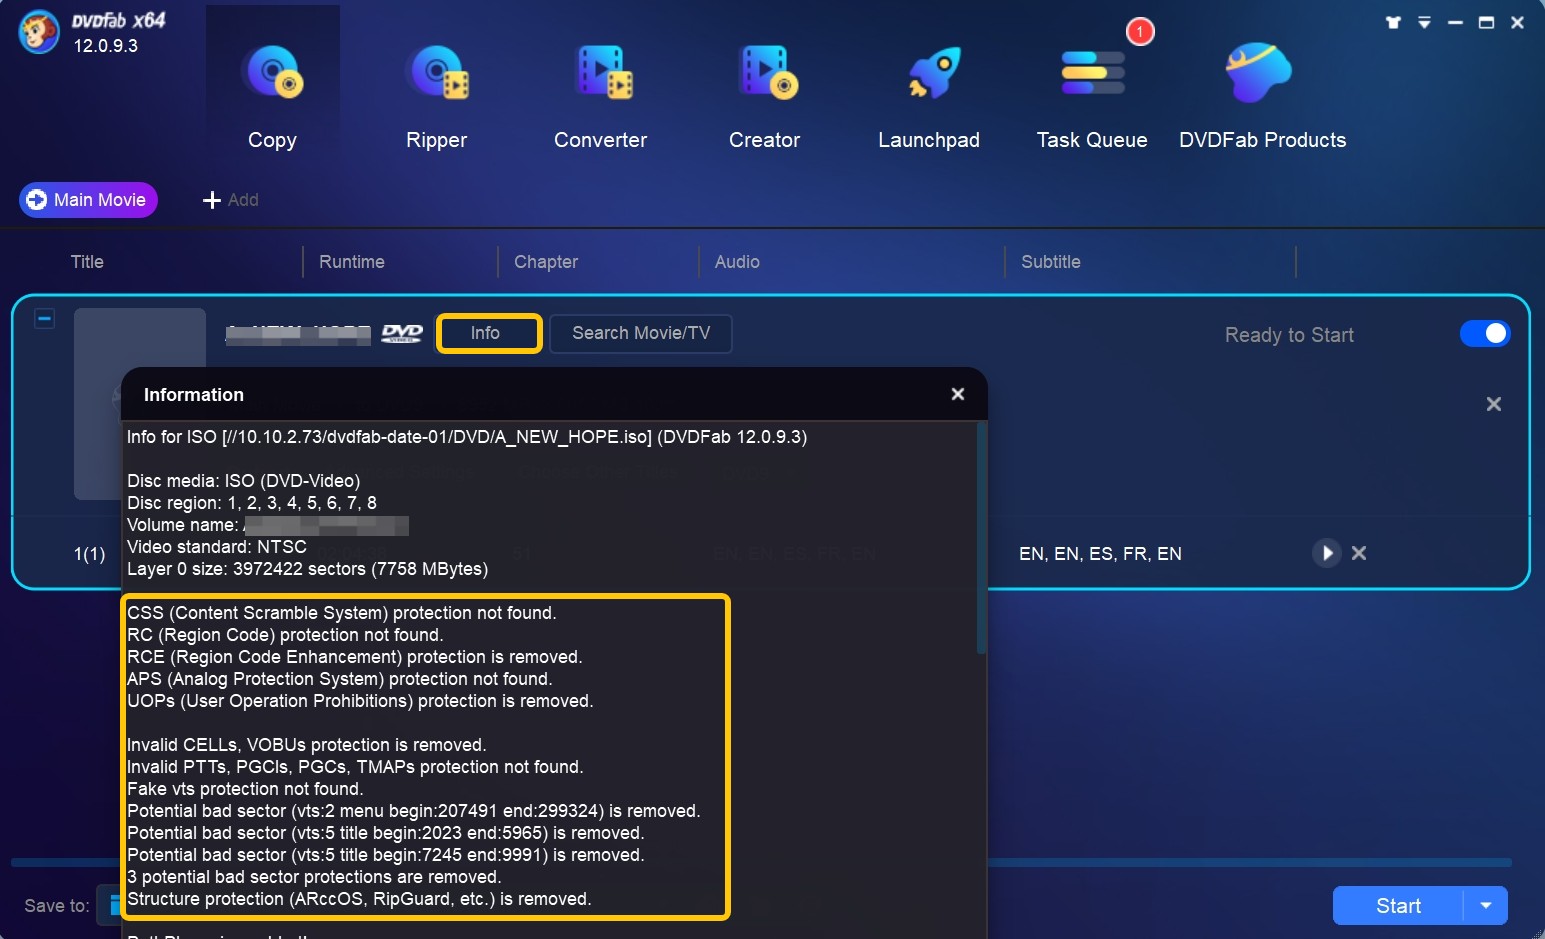The image size is (1545, 939).
Task: Toggle the Ready to Start switch
Action: click(1485, 333)
